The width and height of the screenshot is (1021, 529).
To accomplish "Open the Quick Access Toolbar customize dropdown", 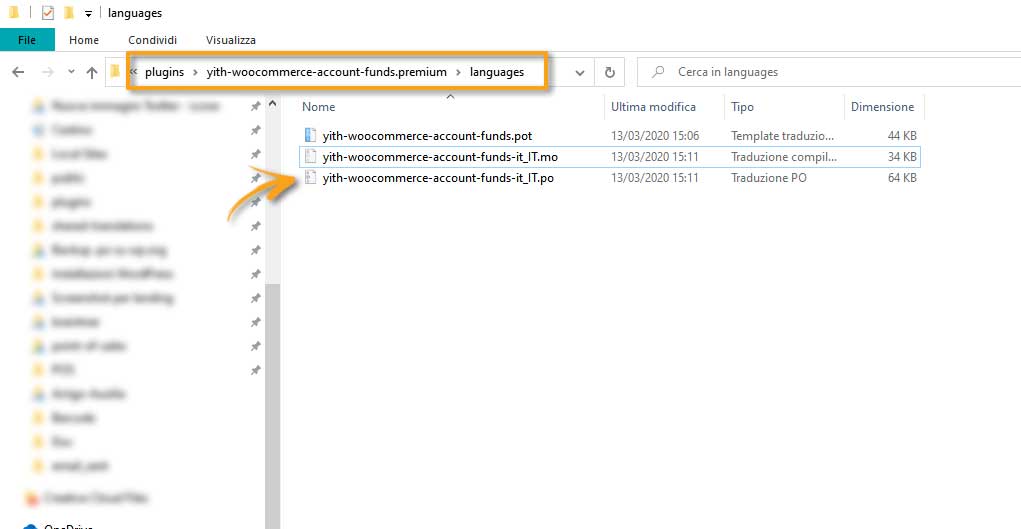I will (89, 14).
